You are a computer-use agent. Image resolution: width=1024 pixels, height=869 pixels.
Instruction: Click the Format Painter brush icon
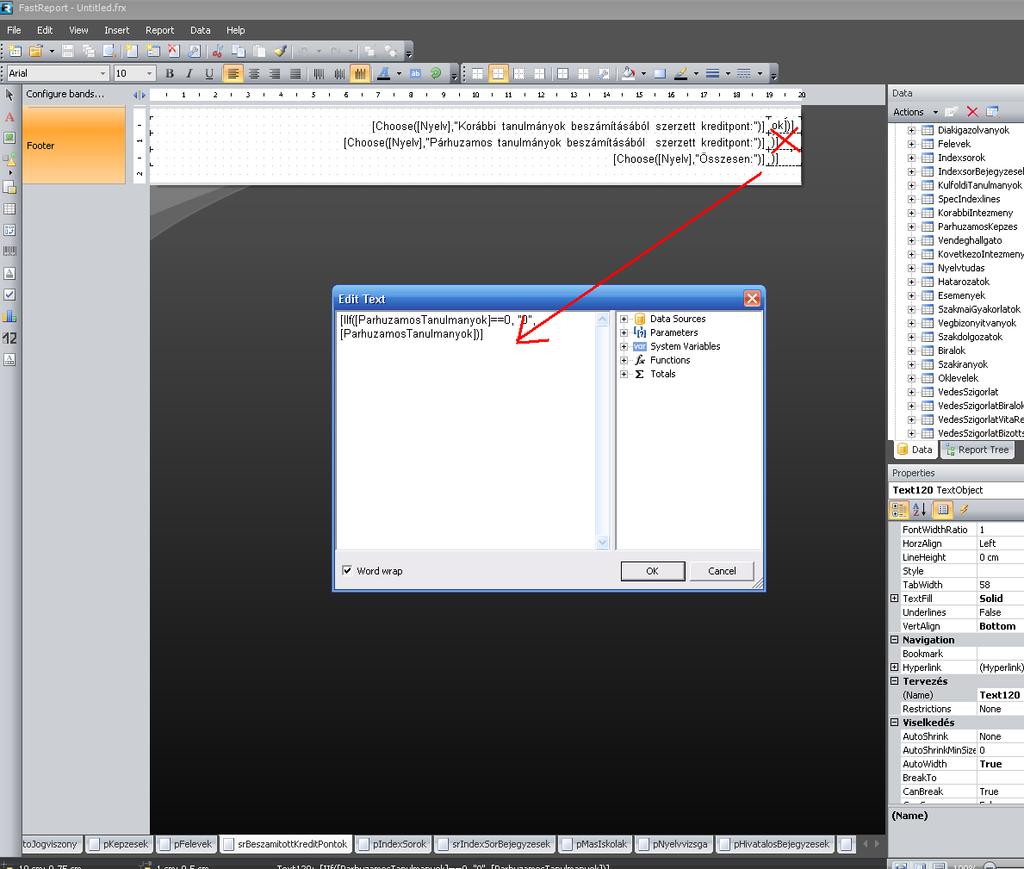tap(280, 51)
